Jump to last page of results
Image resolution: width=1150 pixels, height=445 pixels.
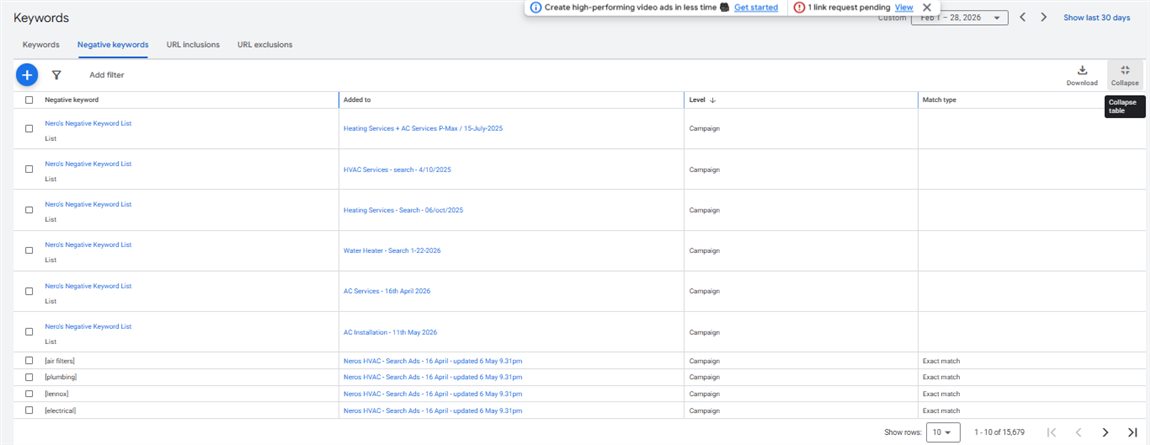point(1132,433)
